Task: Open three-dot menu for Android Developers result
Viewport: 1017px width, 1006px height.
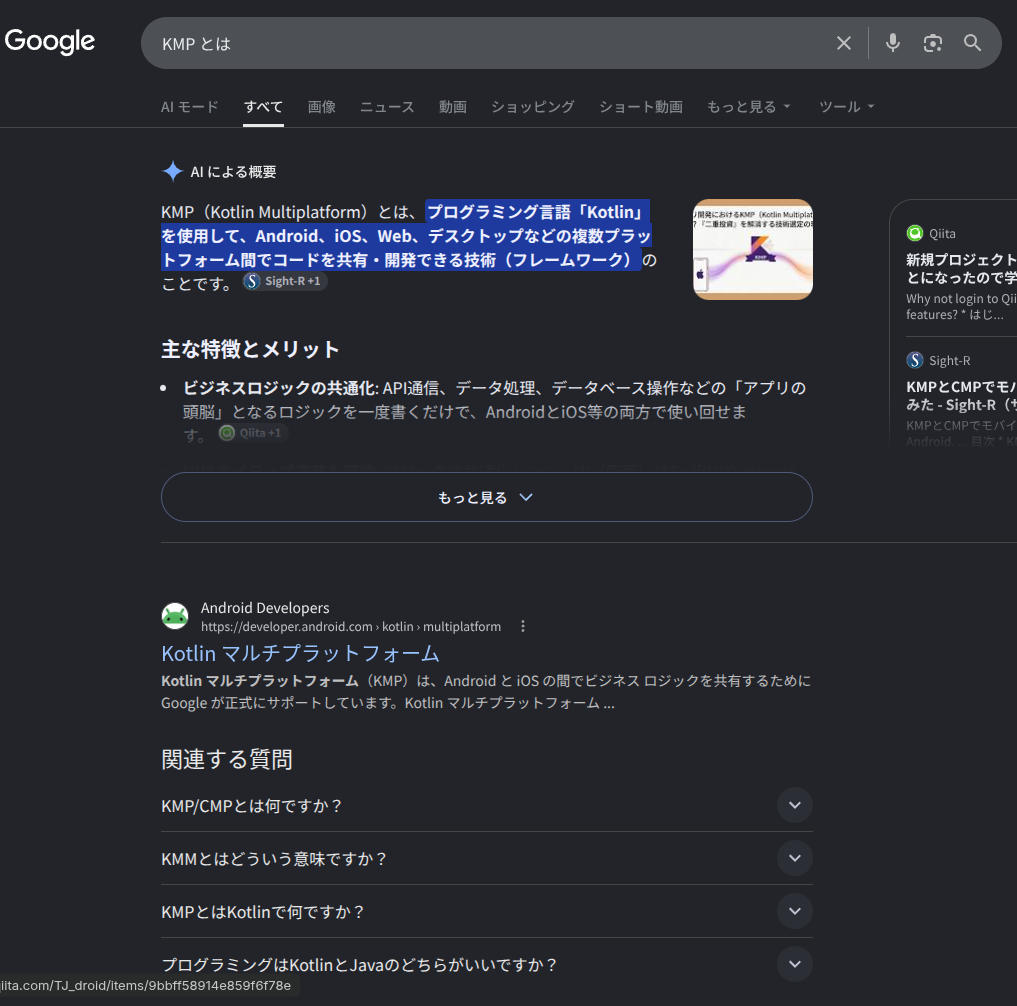Action: tap(523, 626)
